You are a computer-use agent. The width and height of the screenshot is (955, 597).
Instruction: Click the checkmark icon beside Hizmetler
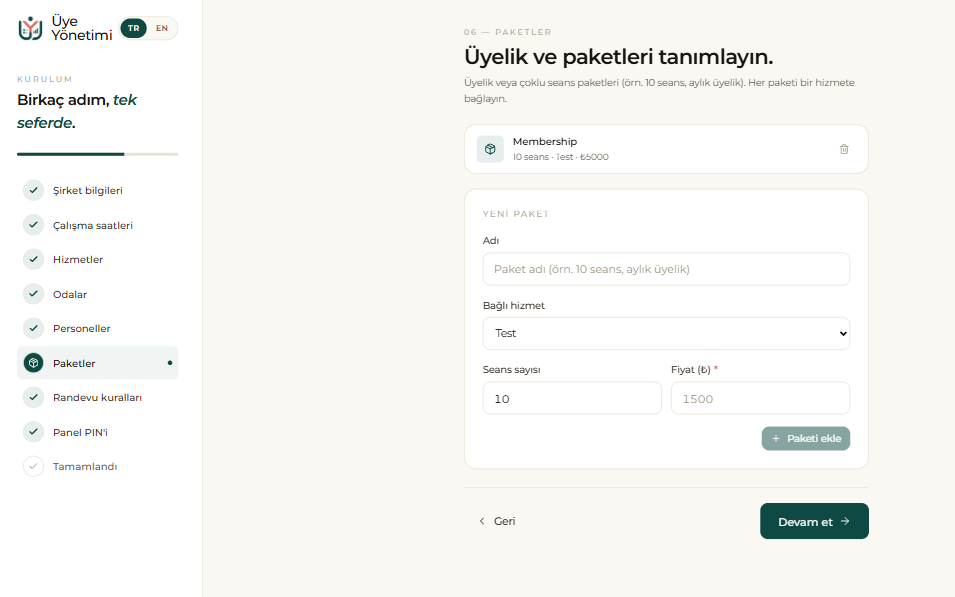coord(33,260)
